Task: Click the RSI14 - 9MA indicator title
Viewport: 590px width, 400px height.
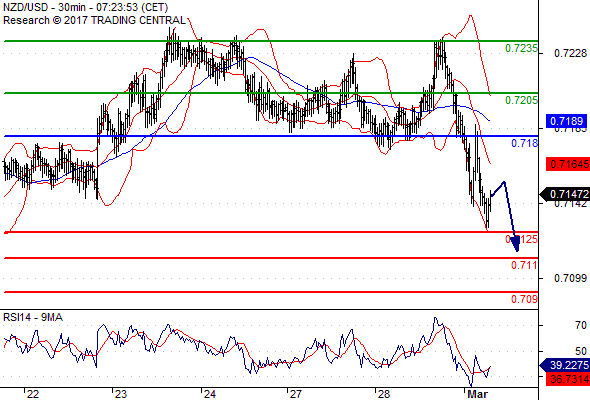Action: pyautogui.click(x=33, y=318)
